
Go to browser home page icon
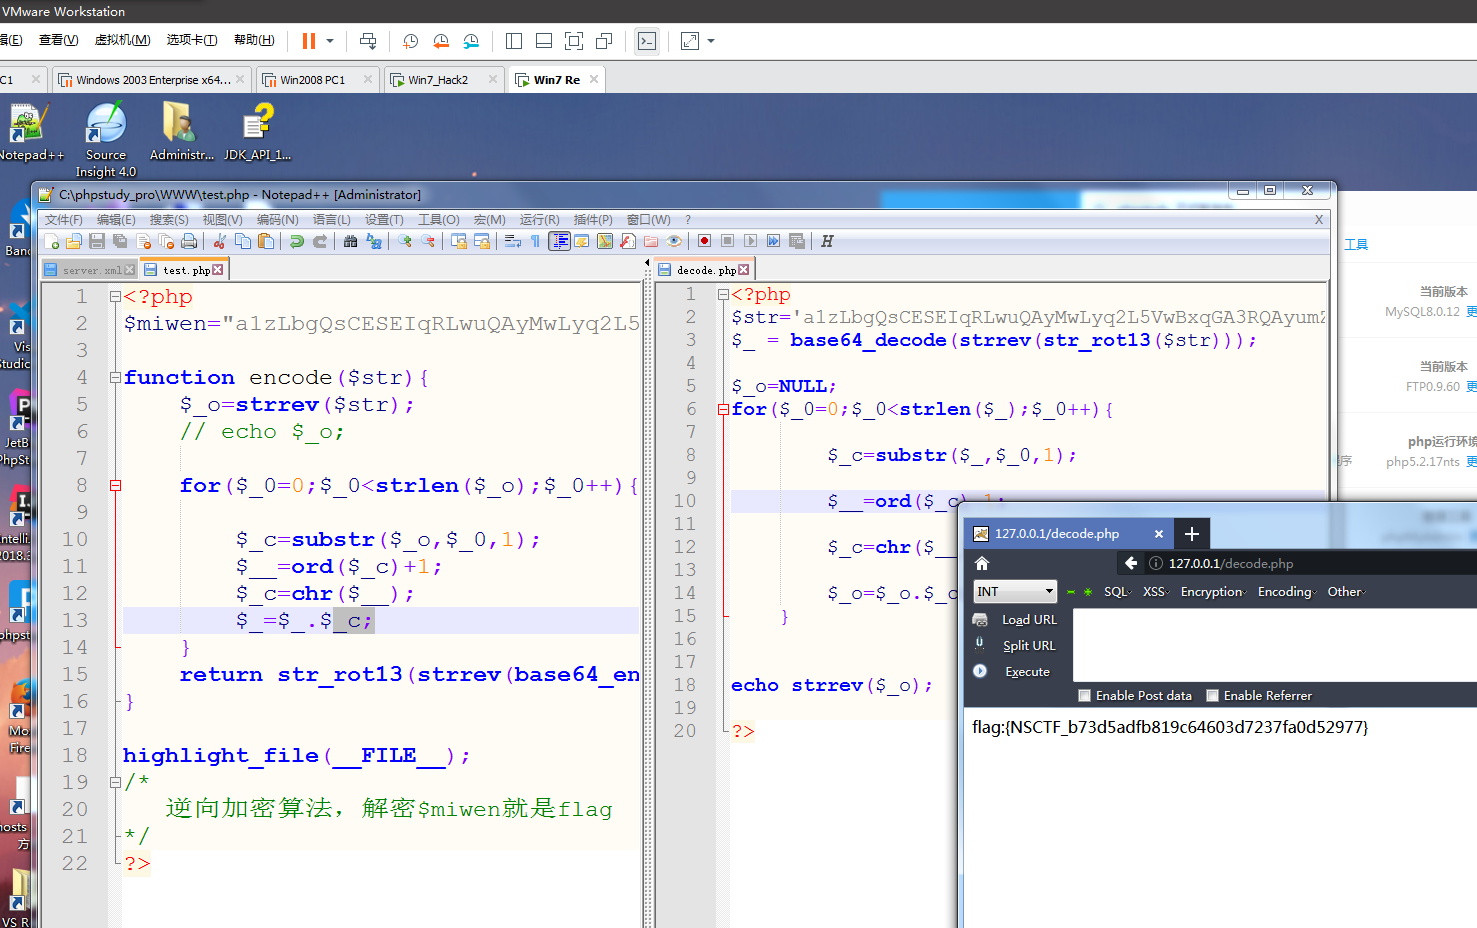point(982,563)
